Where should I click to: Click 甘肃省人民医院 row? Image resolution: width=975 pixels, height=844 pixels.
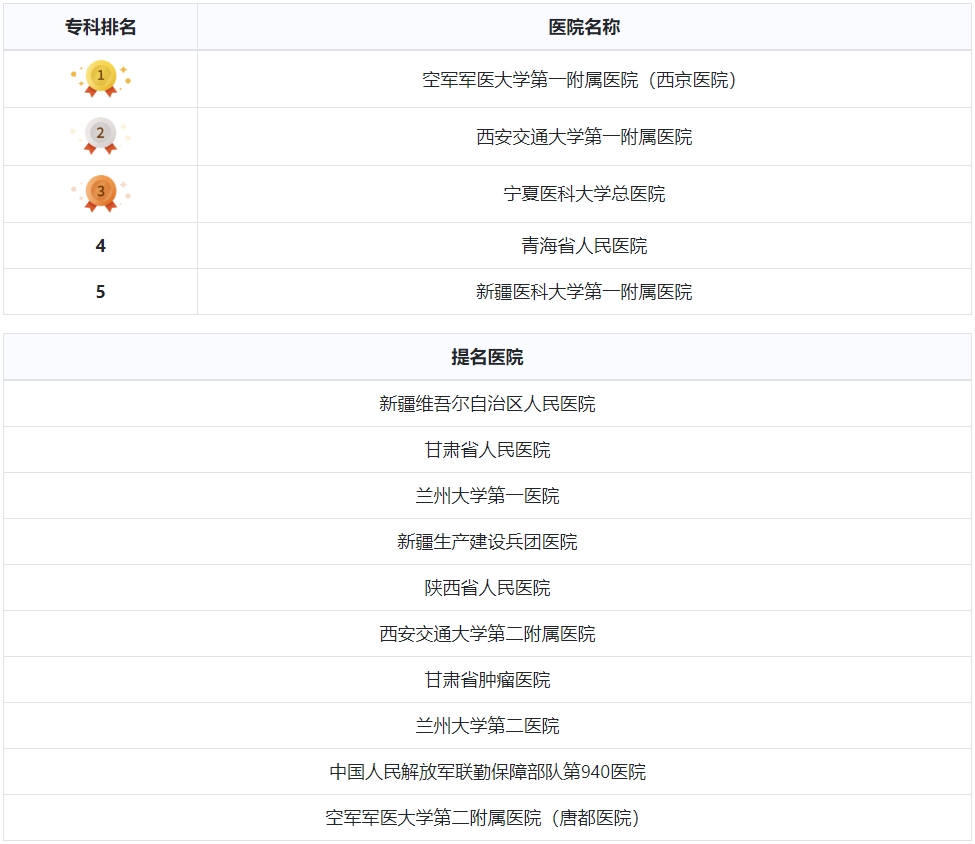point(488,450)
